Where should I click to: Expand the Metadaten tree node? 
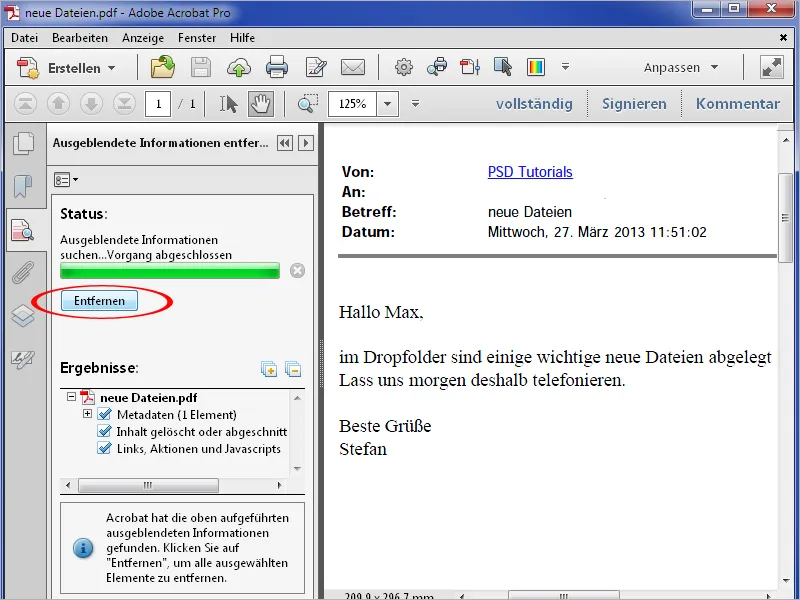(x=87, y=414)
